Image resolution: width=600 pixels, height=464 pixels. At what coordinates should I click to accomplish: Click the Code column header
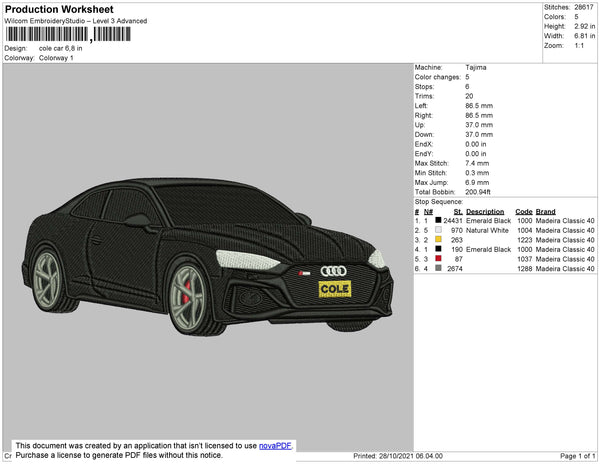[x=523, y=212]
